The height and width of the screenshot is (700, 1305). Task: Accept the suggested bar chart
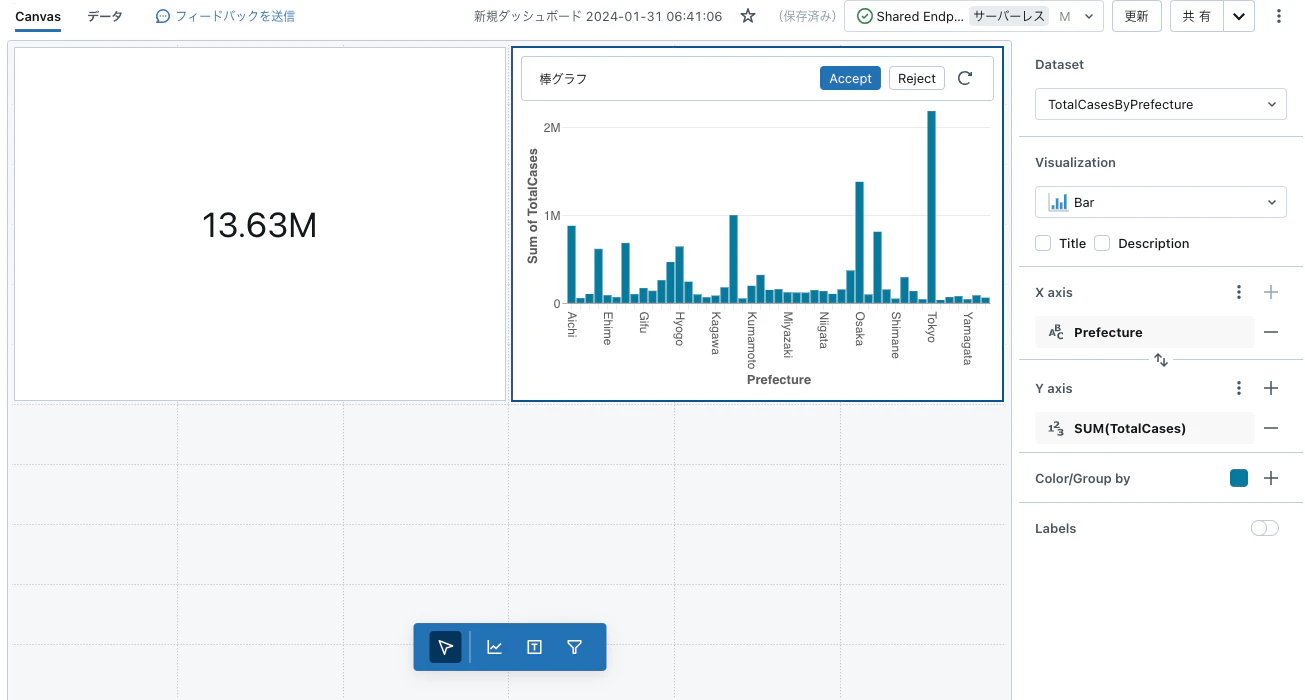tap(850, 78)
